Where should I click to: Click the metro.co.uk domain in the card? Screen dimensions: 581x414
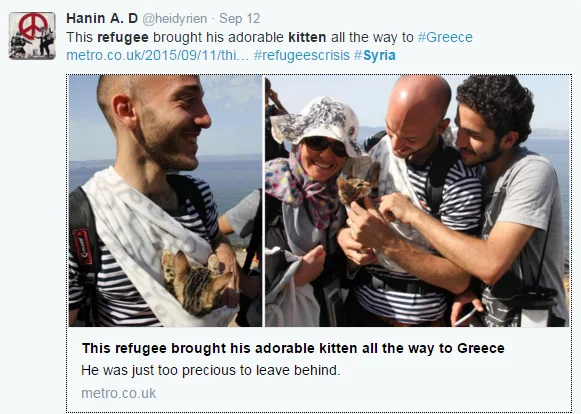pos(119,393)
